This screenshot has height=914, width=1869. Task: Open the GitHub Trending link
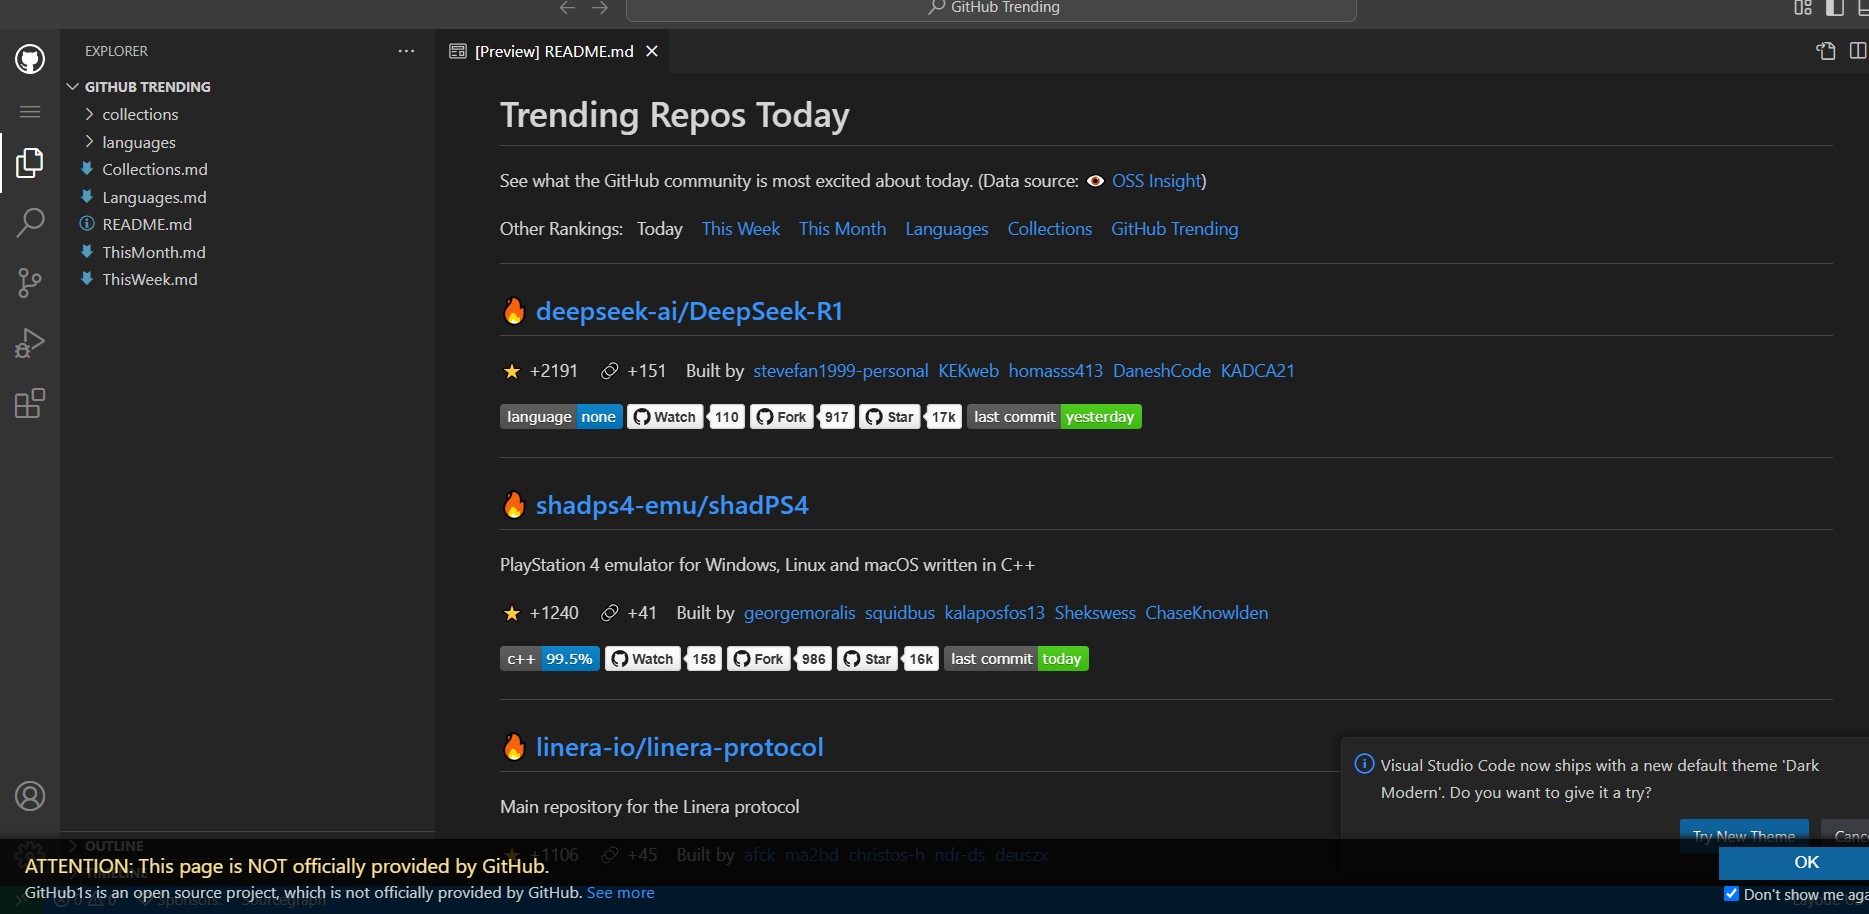1175,229
